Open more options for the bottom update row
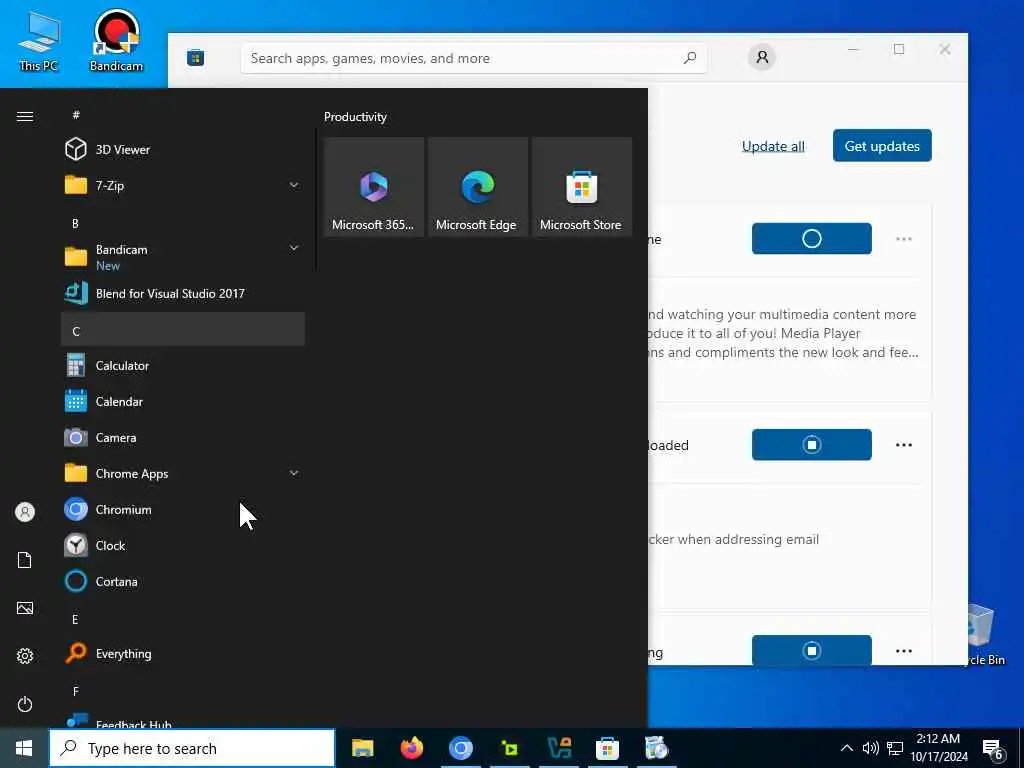 pos(904,651)
